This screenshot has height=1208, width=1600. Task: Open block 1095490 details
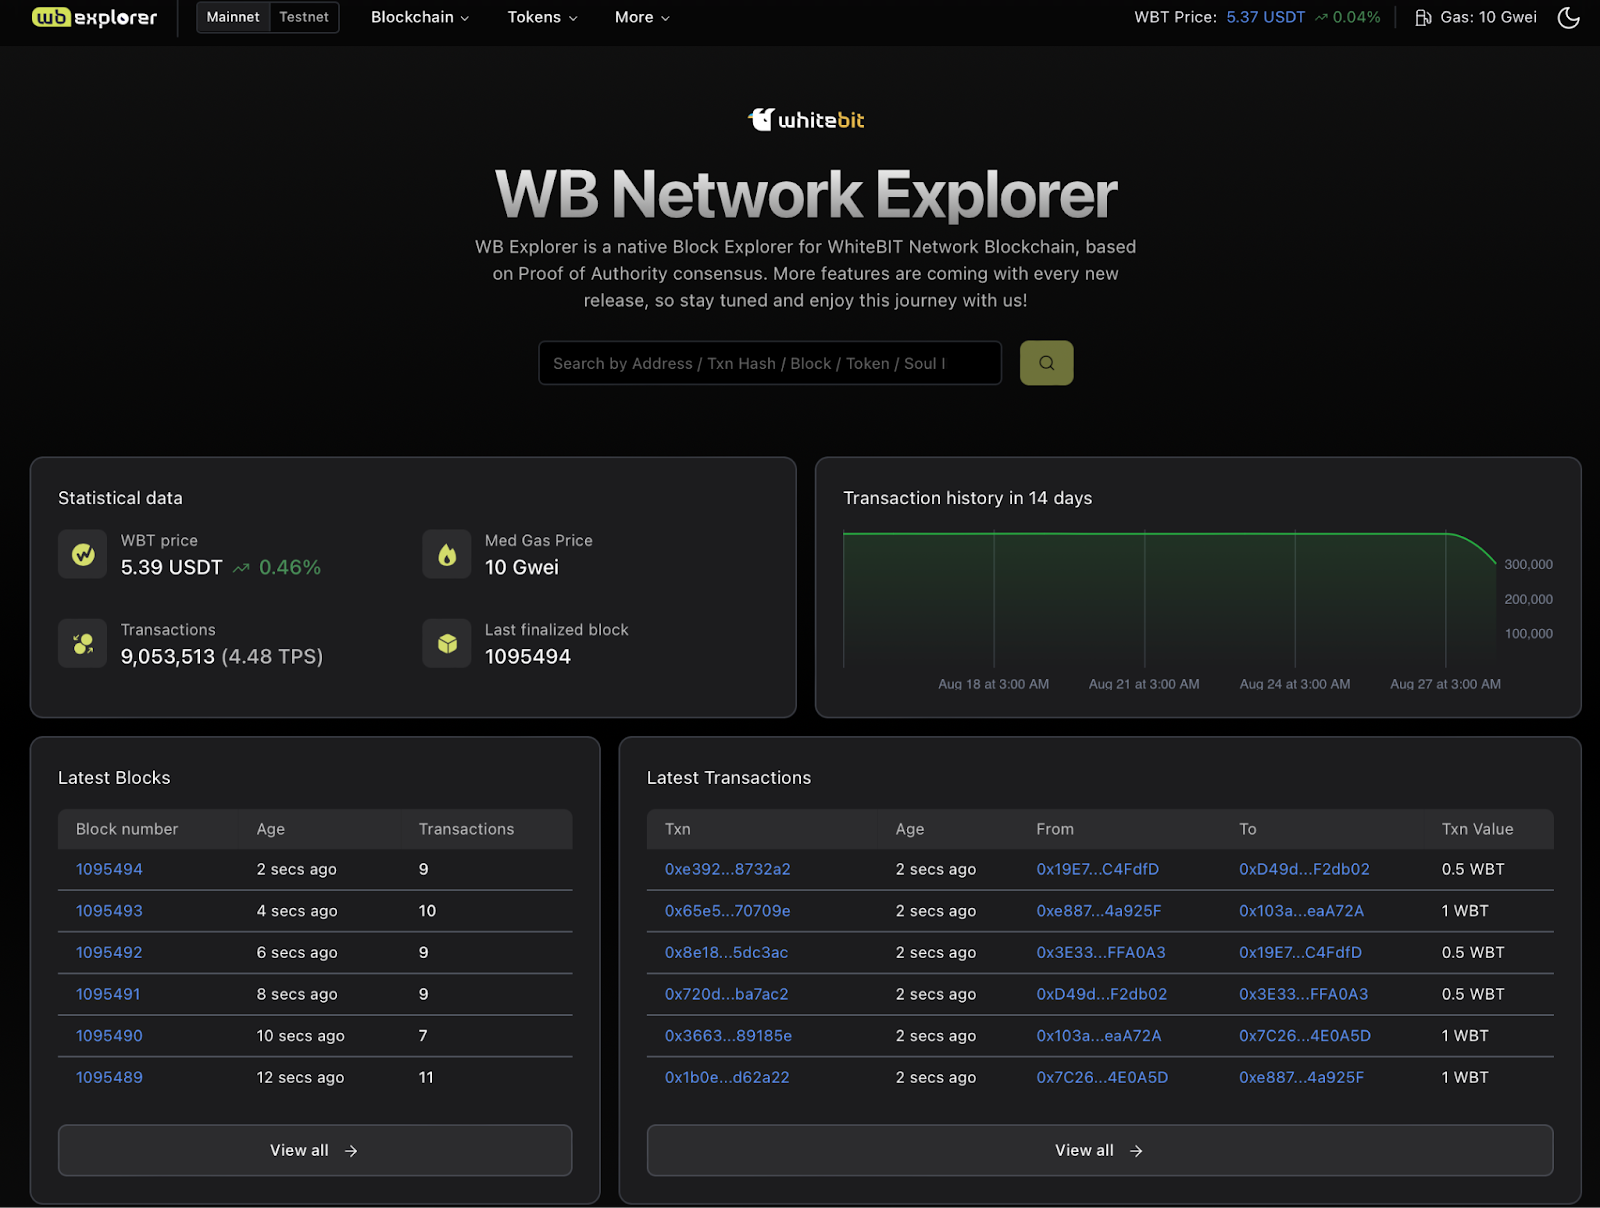click(x=109, y=1036)
